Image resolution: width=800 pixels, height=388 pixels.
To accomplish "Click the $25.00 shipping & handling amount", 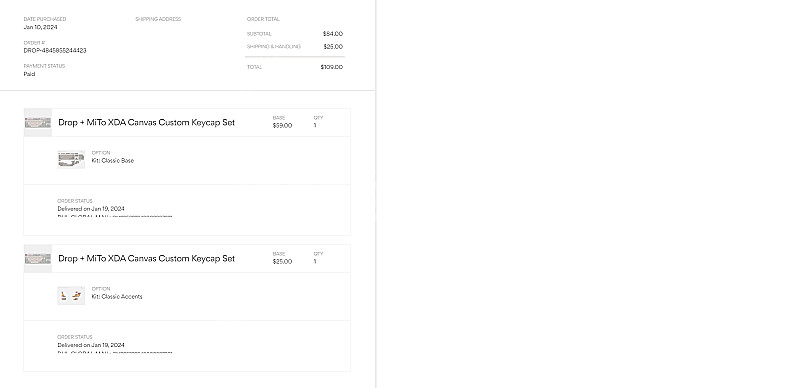I will point(333,46).
